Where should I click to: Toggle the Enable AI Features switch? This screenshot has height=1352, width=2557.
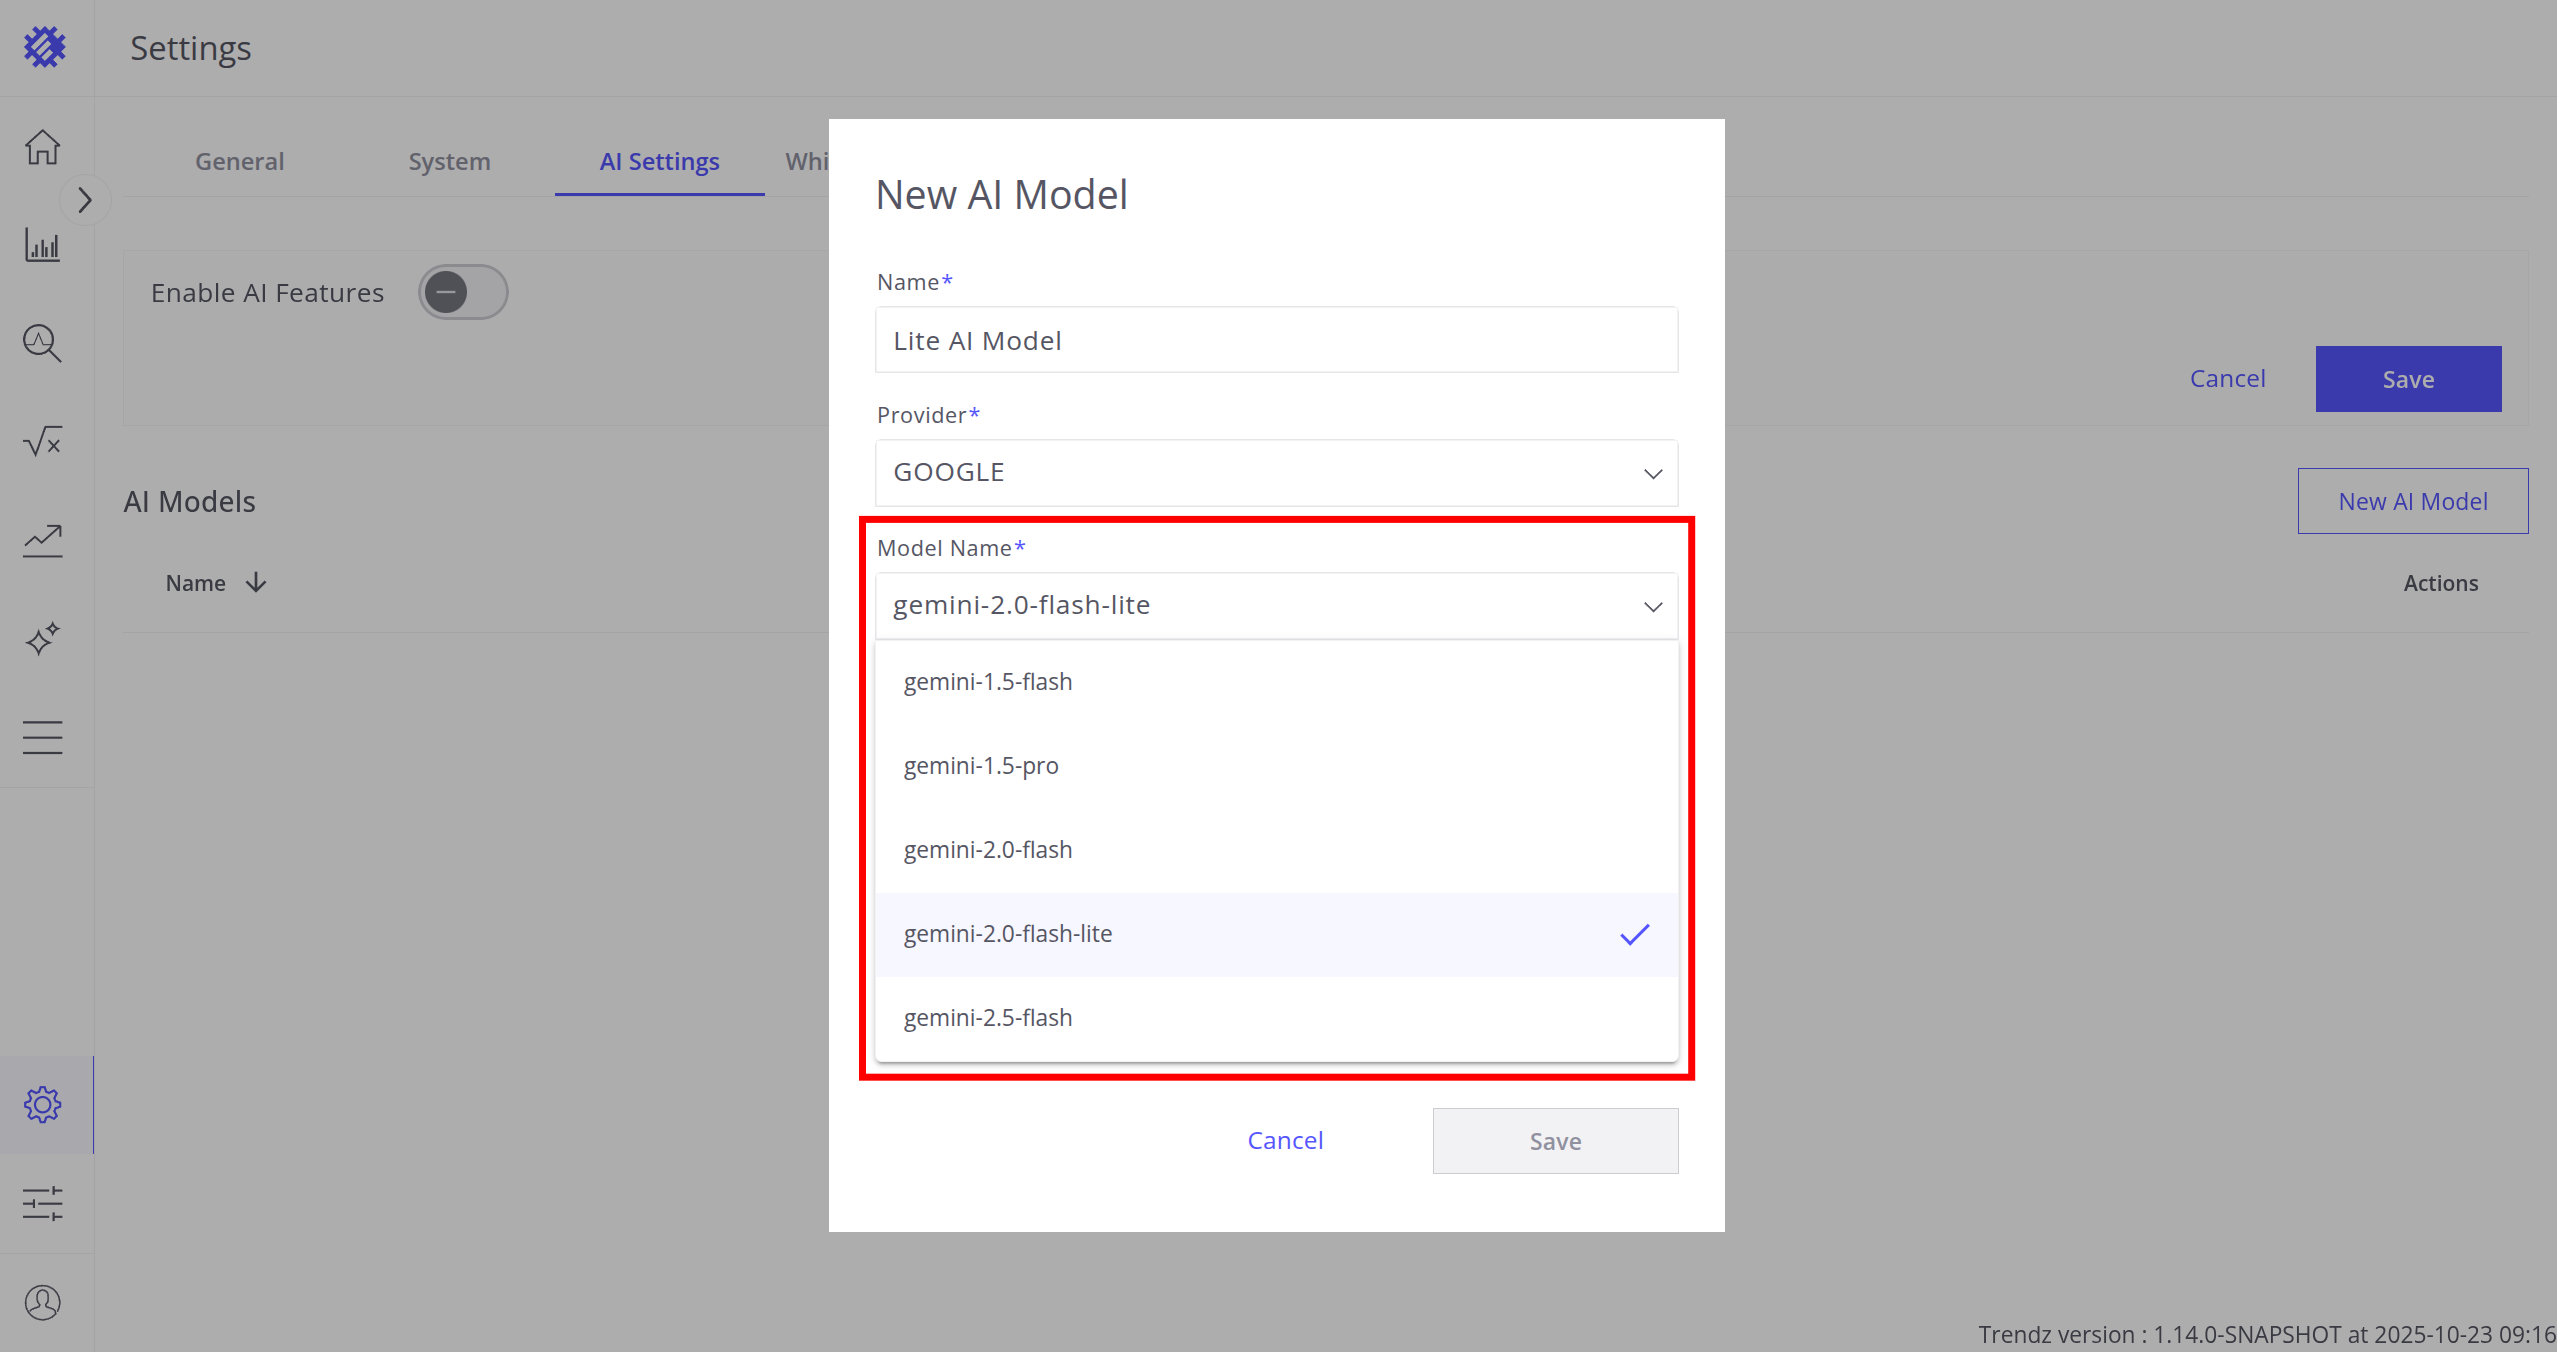click(462, 292)
